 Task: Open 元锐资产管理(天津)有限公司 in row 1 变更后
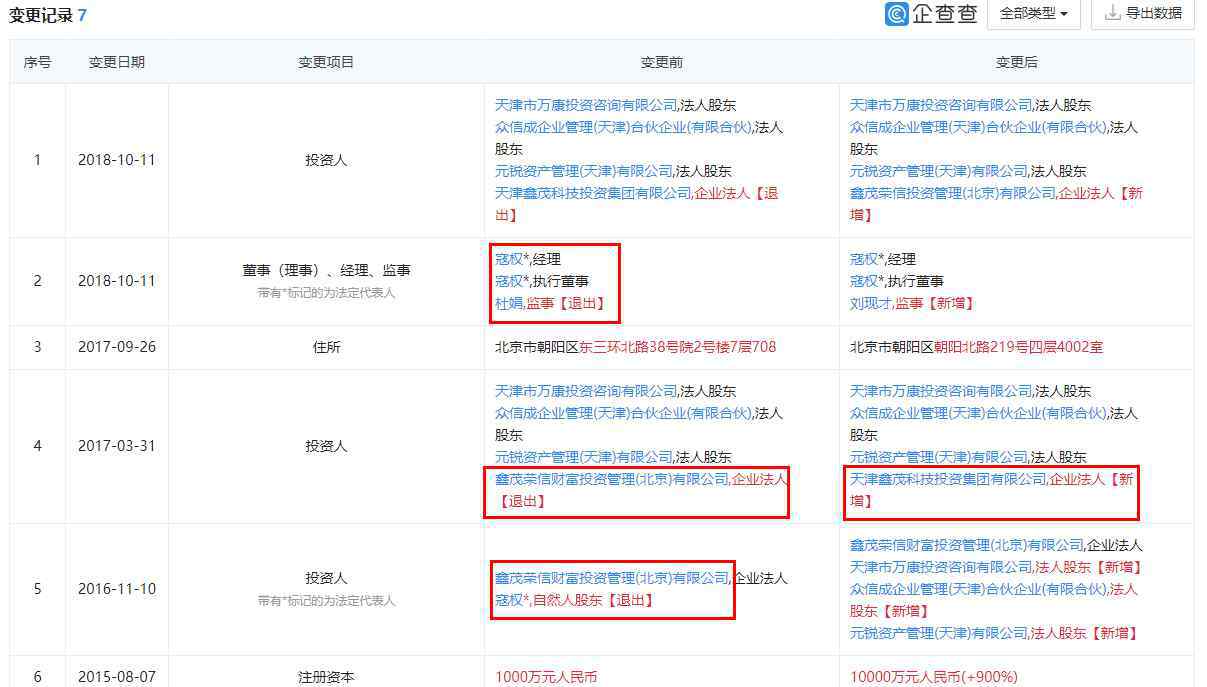(x=938, y=171)
